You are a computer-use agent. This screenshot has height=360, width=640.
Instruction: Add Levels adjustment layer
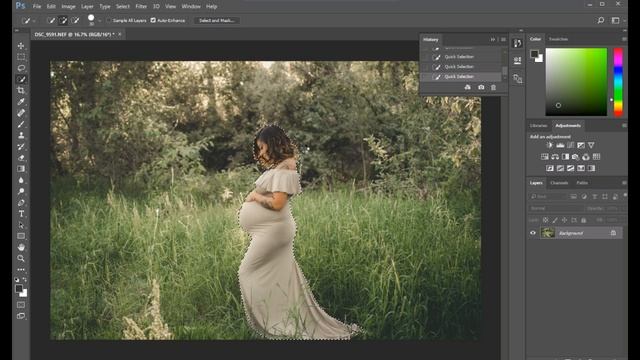point(560,145)
